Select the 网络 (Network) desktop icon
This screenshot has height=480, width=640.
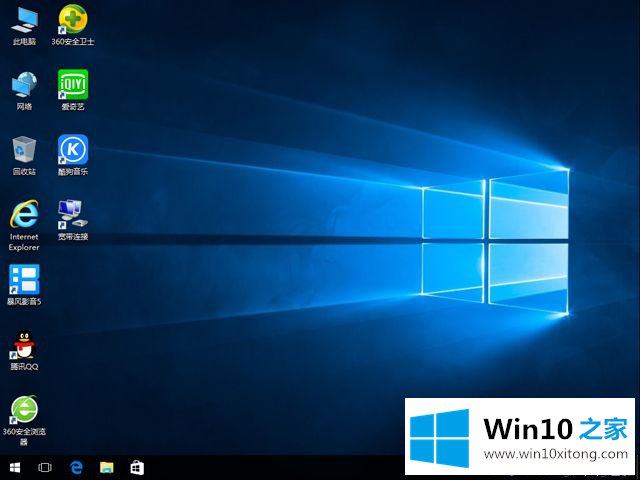[x=24, y=84]
